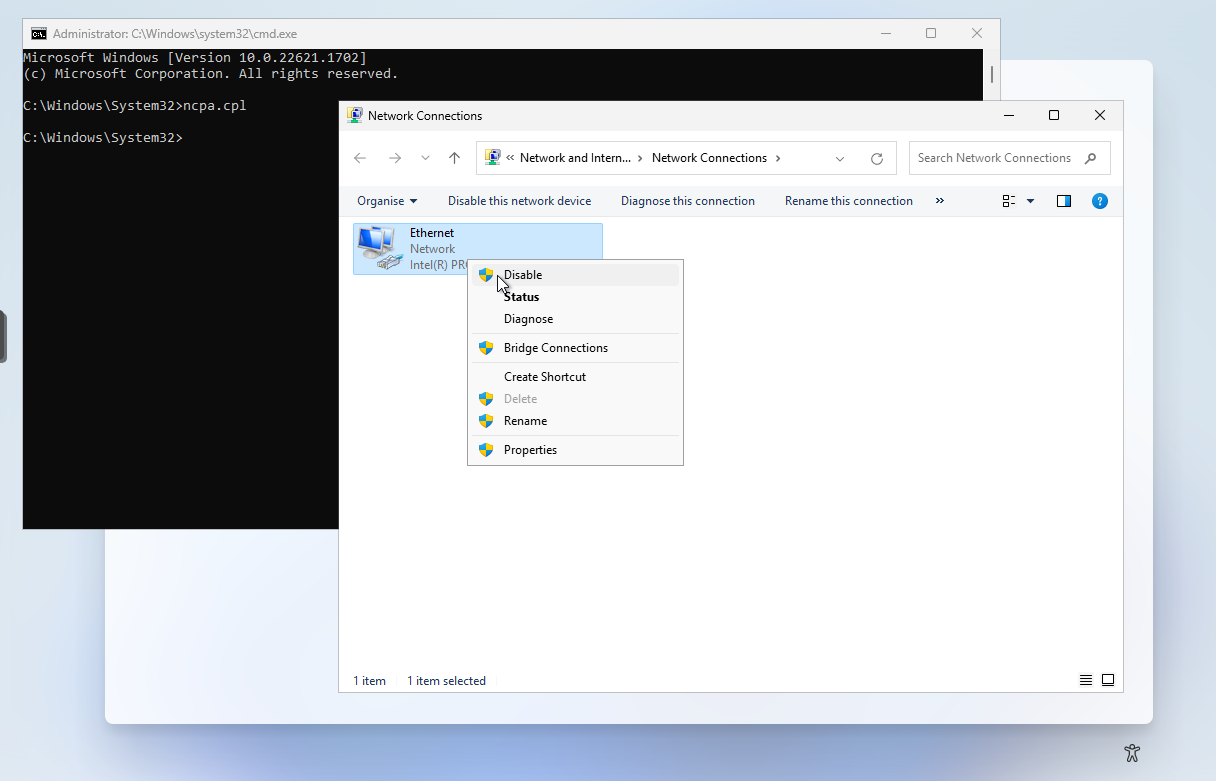This screenshot has width=1216, height=781.
Task: Minimize the Command Prompt window
Action: 885,33
